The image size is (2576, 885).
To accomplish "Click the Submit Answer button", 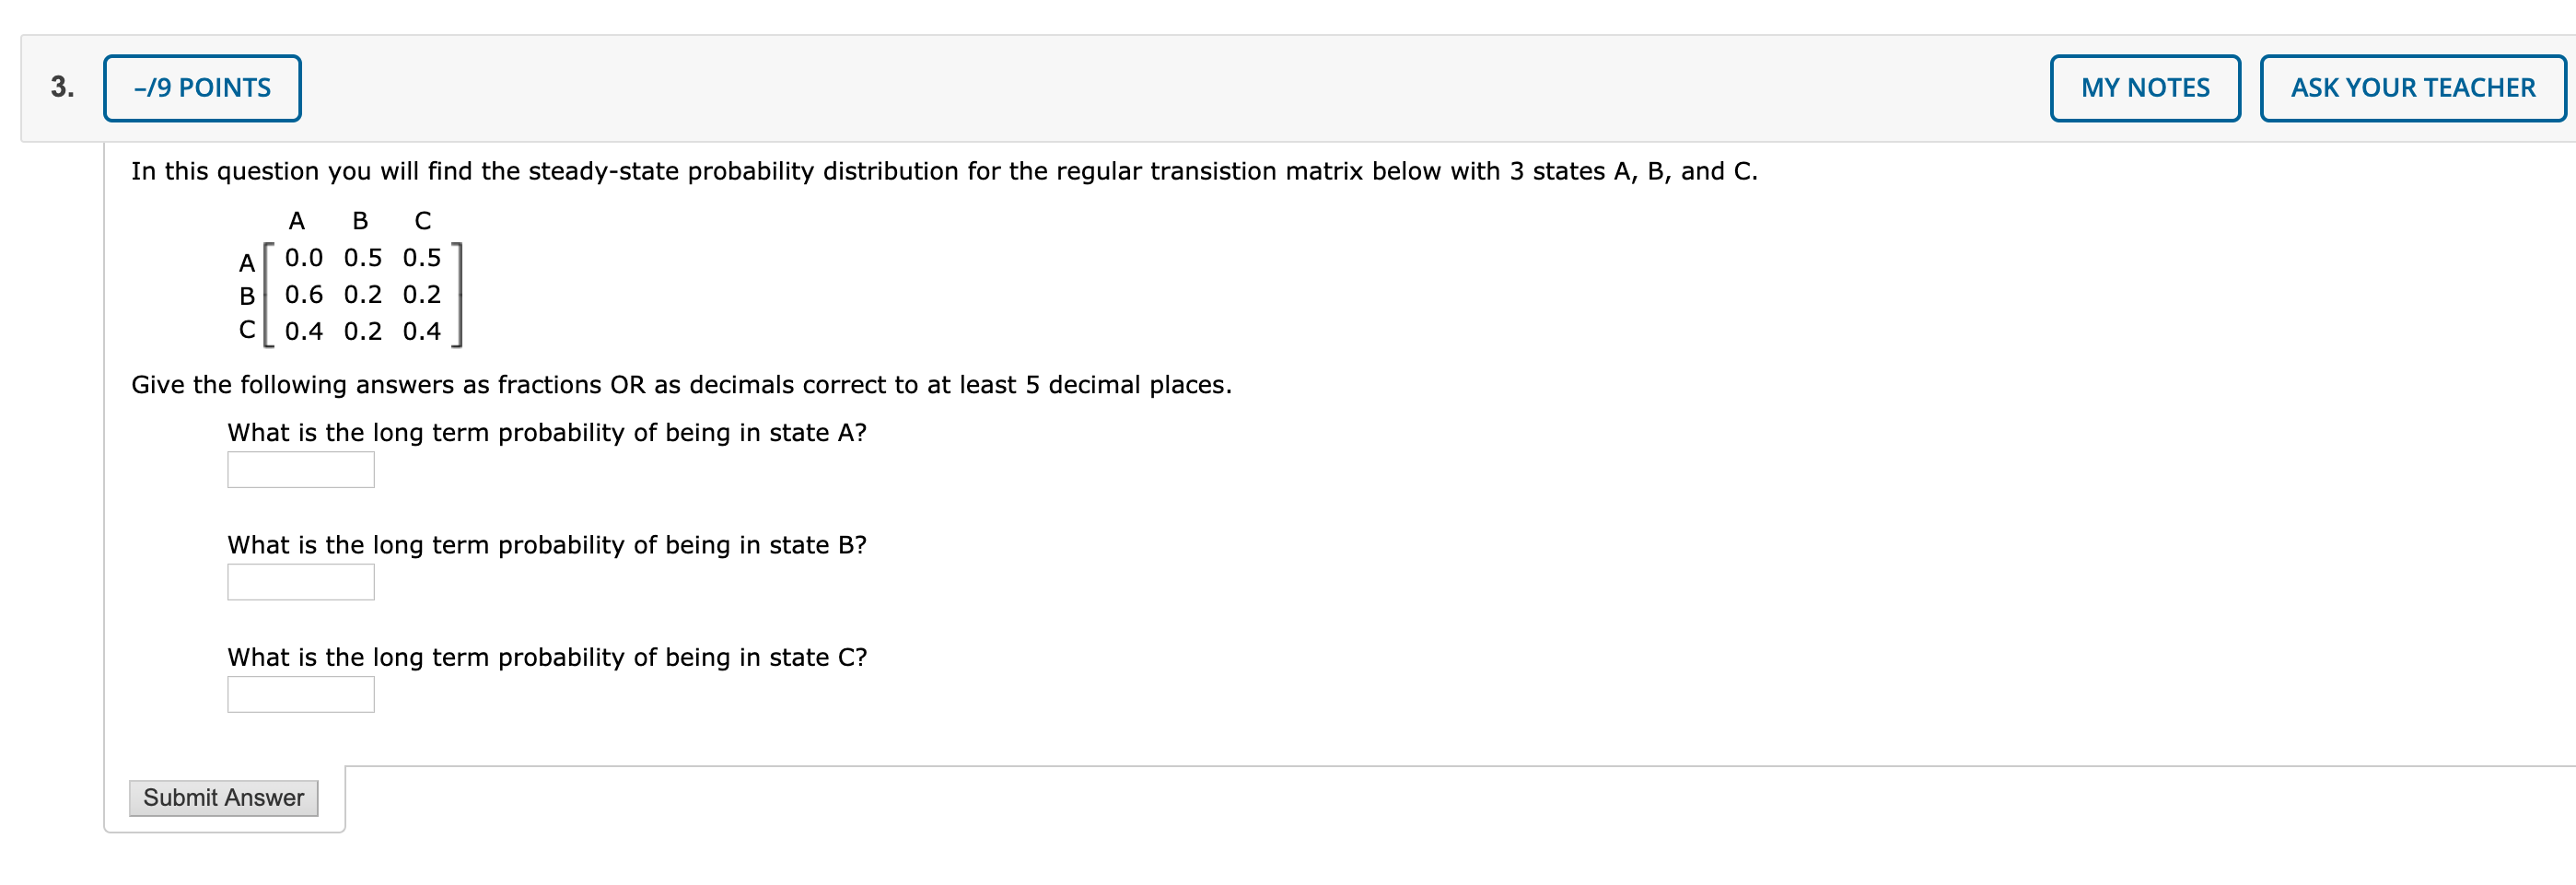I will (222, 798).
